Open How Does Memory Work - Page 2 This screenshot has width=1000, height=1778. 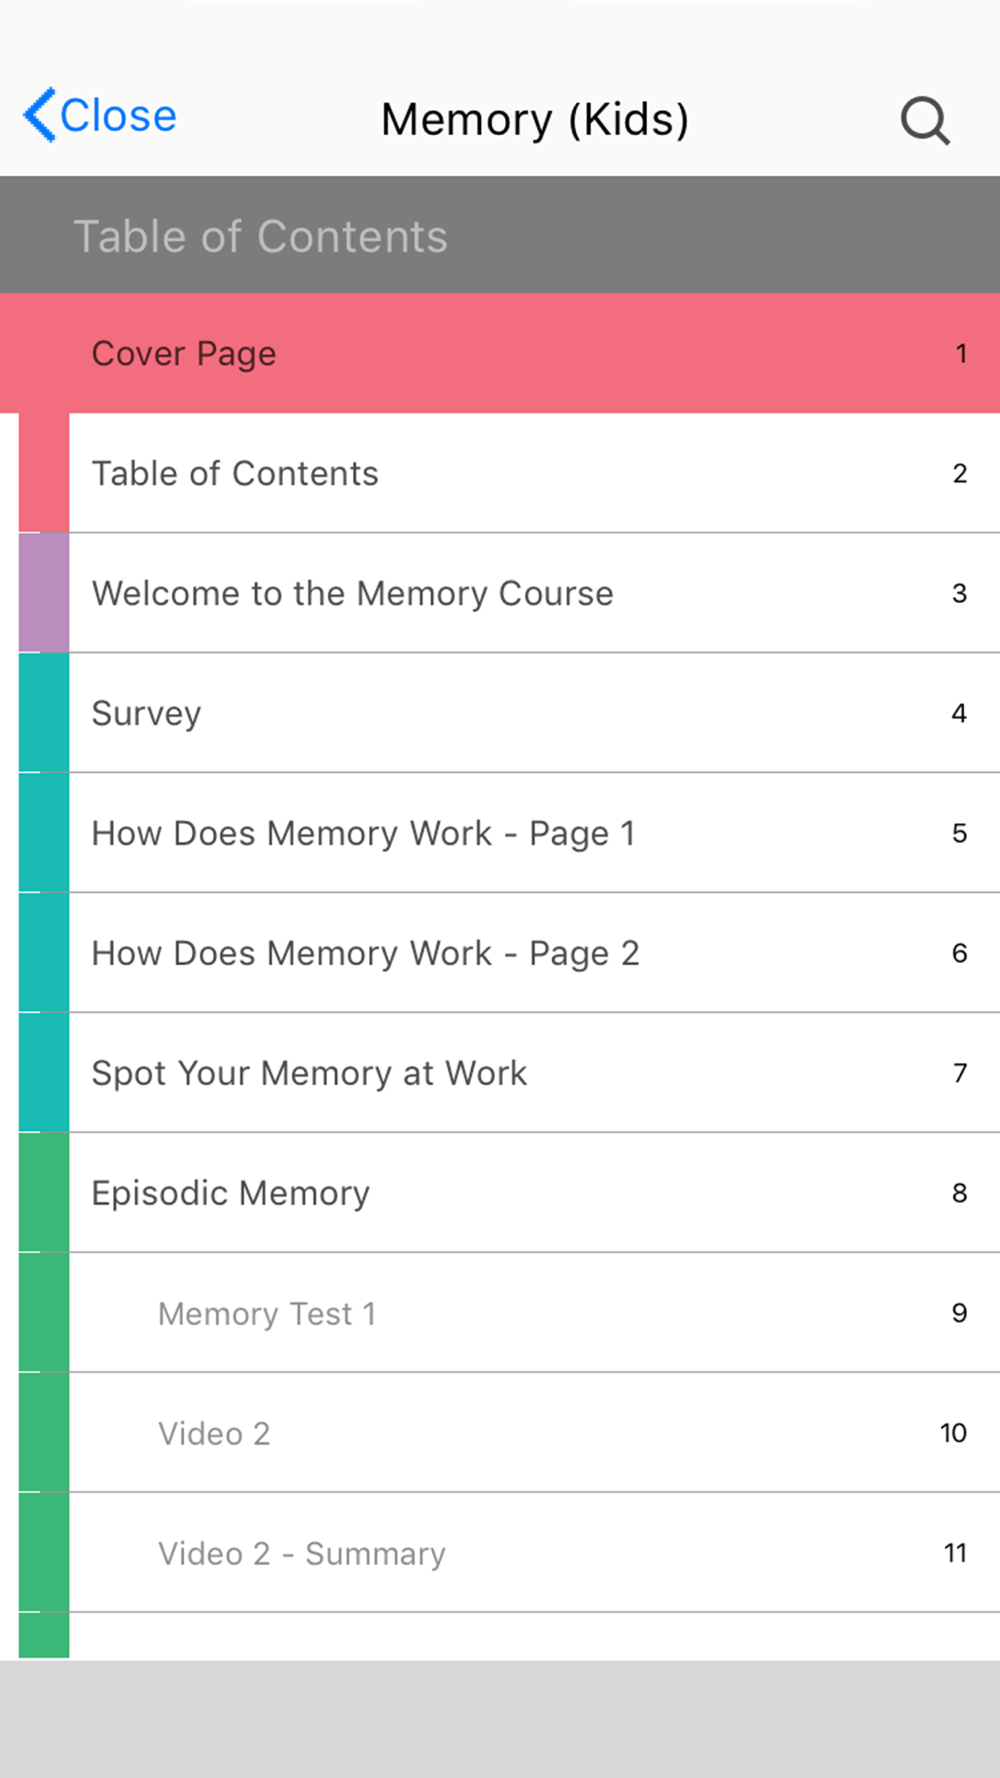tap(534, 953)
